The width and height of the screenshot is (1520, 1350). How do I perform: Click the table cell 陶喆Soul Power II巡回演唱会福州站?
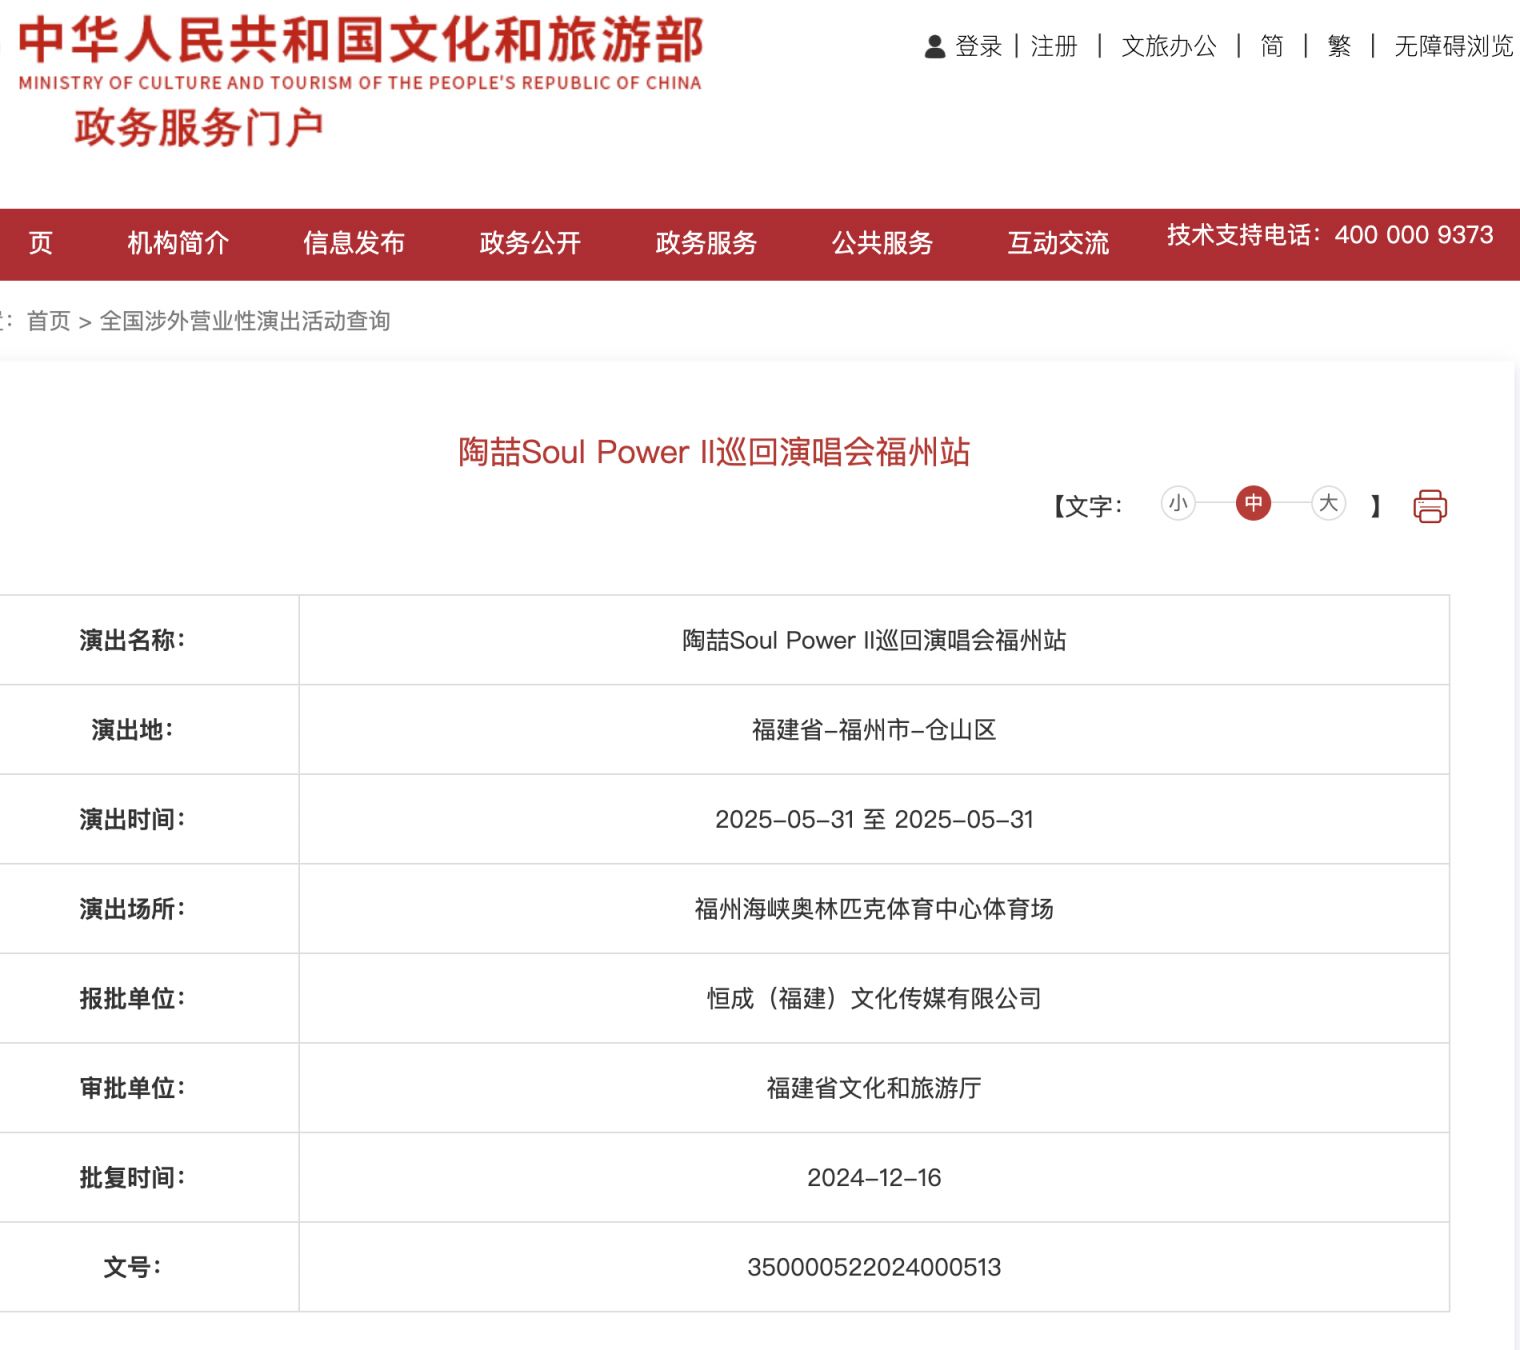(874, 640)
